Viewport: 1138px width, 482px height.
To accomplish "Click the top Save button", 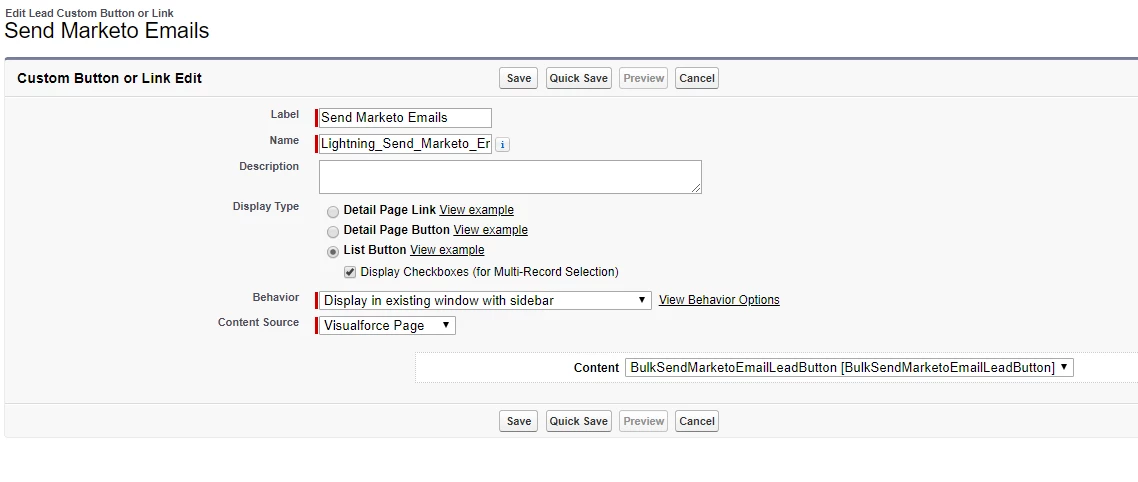I will (x=518, y=78).
